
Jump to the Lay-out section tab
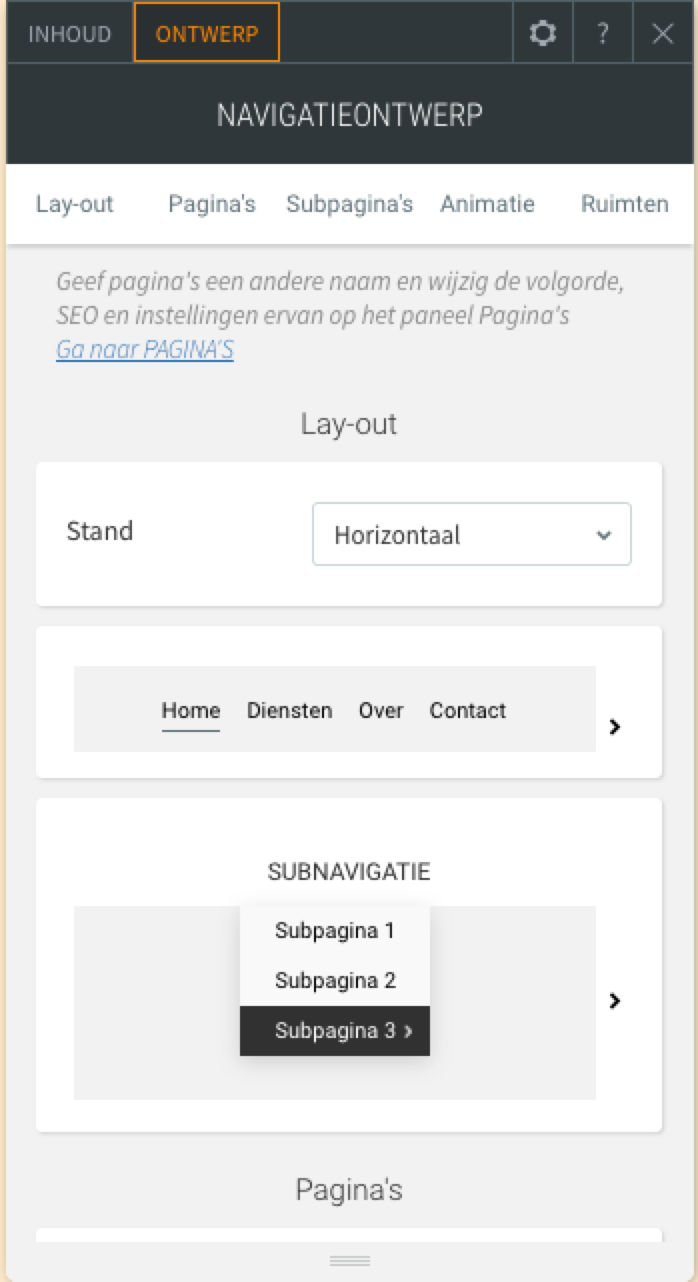(x=75, y=204)
